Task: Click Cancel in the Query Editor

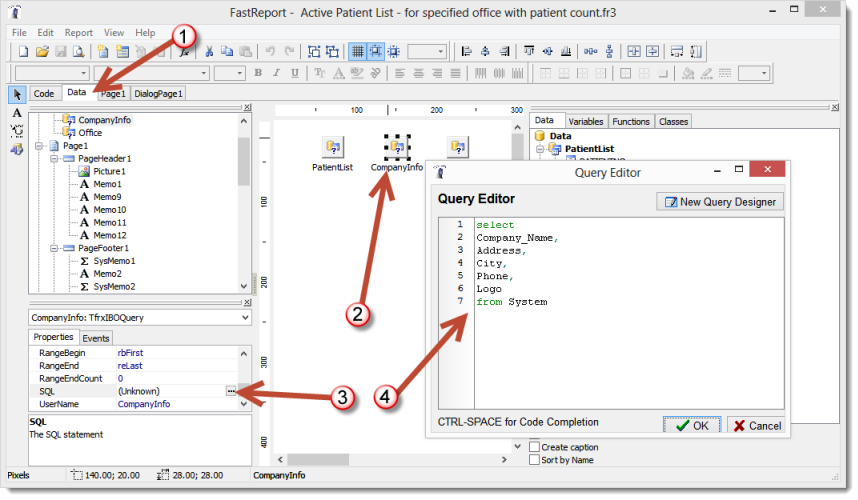Action: point(757,426)
